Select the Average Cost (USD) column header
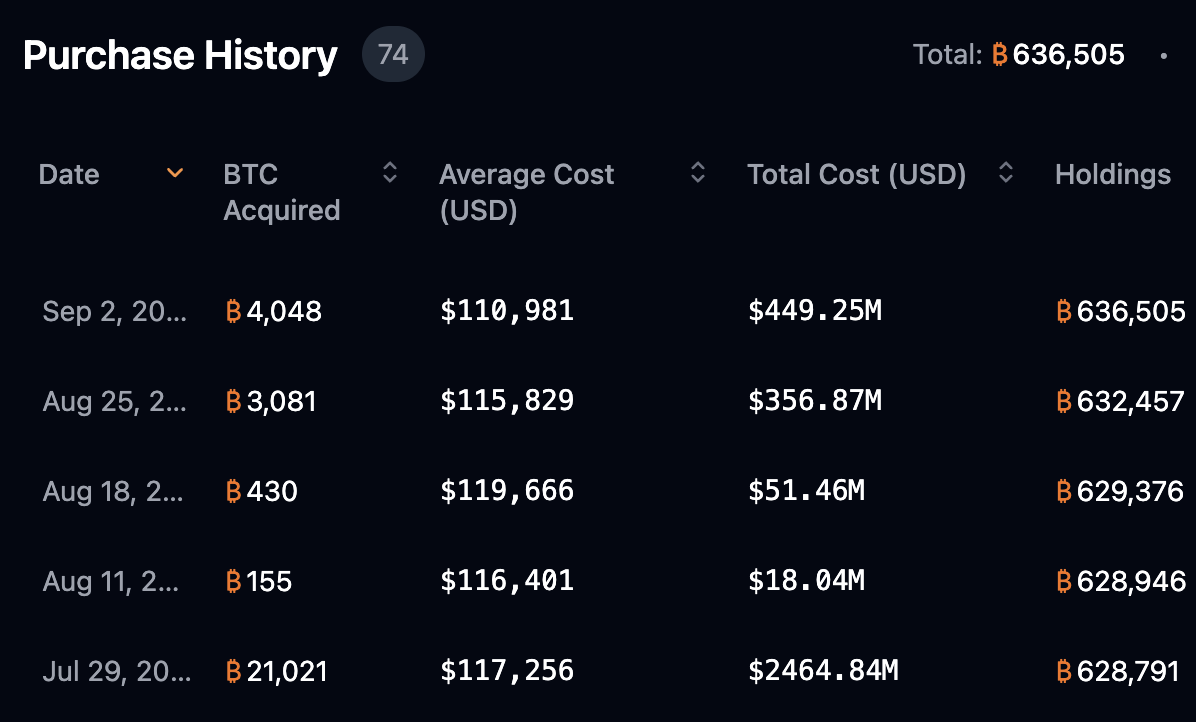The image size is (1196, 722). tap(527, 192)
